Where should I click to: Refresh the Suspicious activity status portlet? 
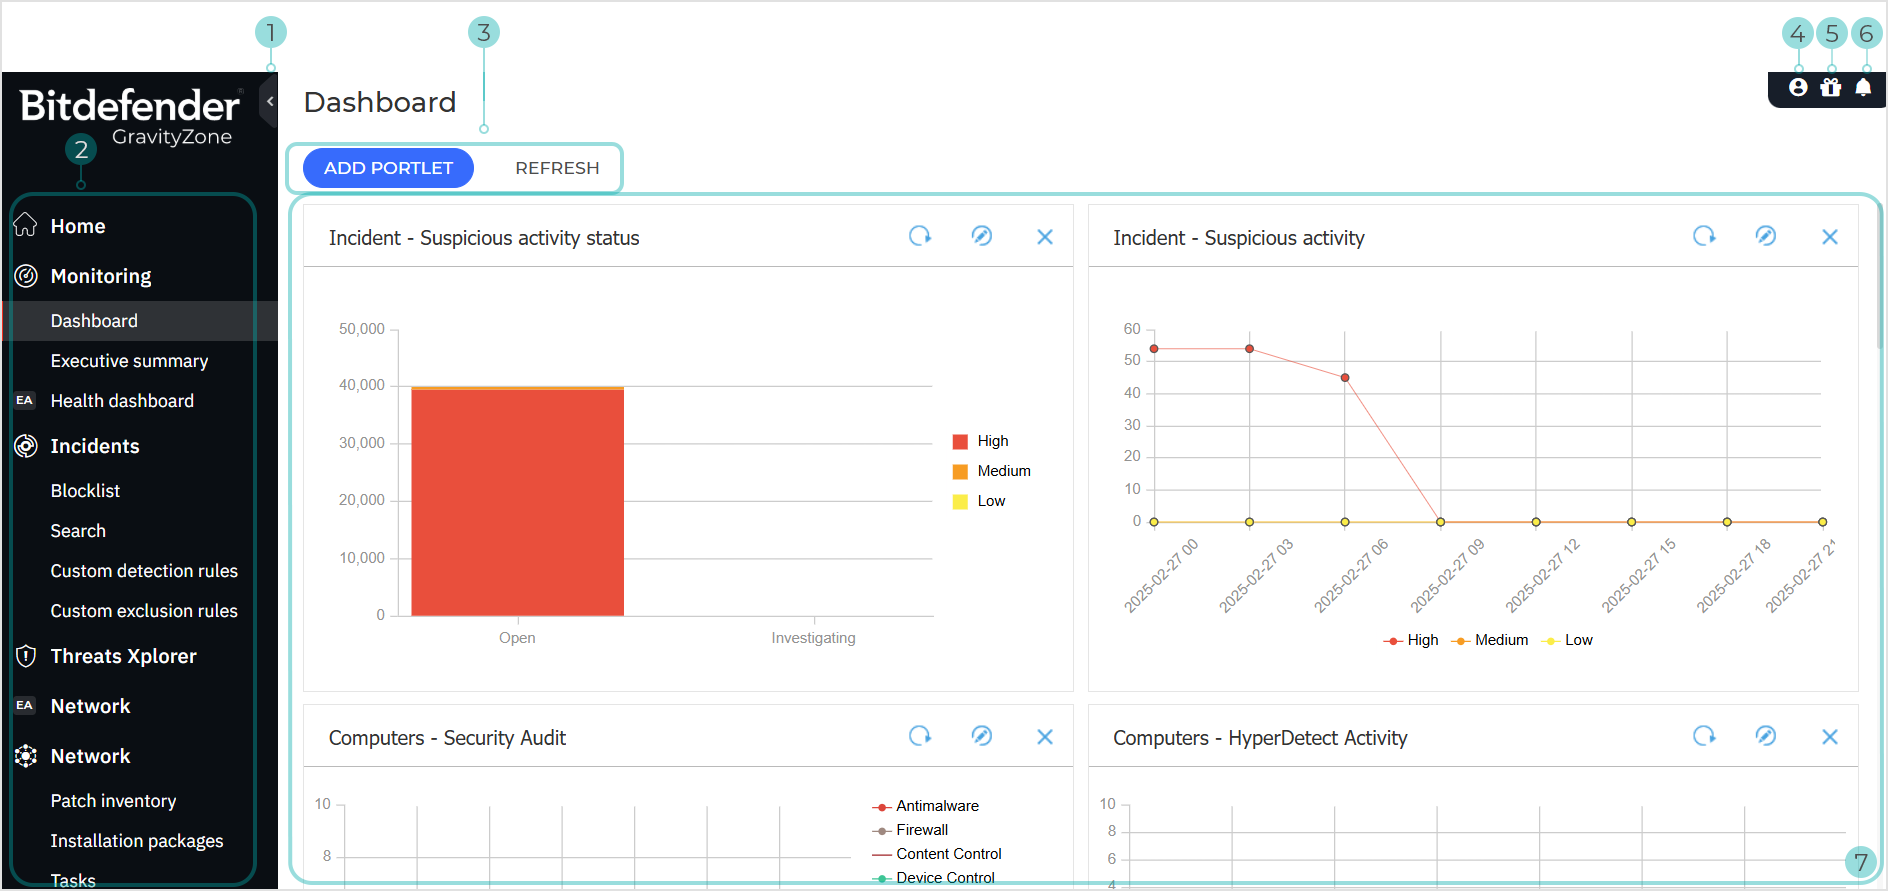coord(920,236)
